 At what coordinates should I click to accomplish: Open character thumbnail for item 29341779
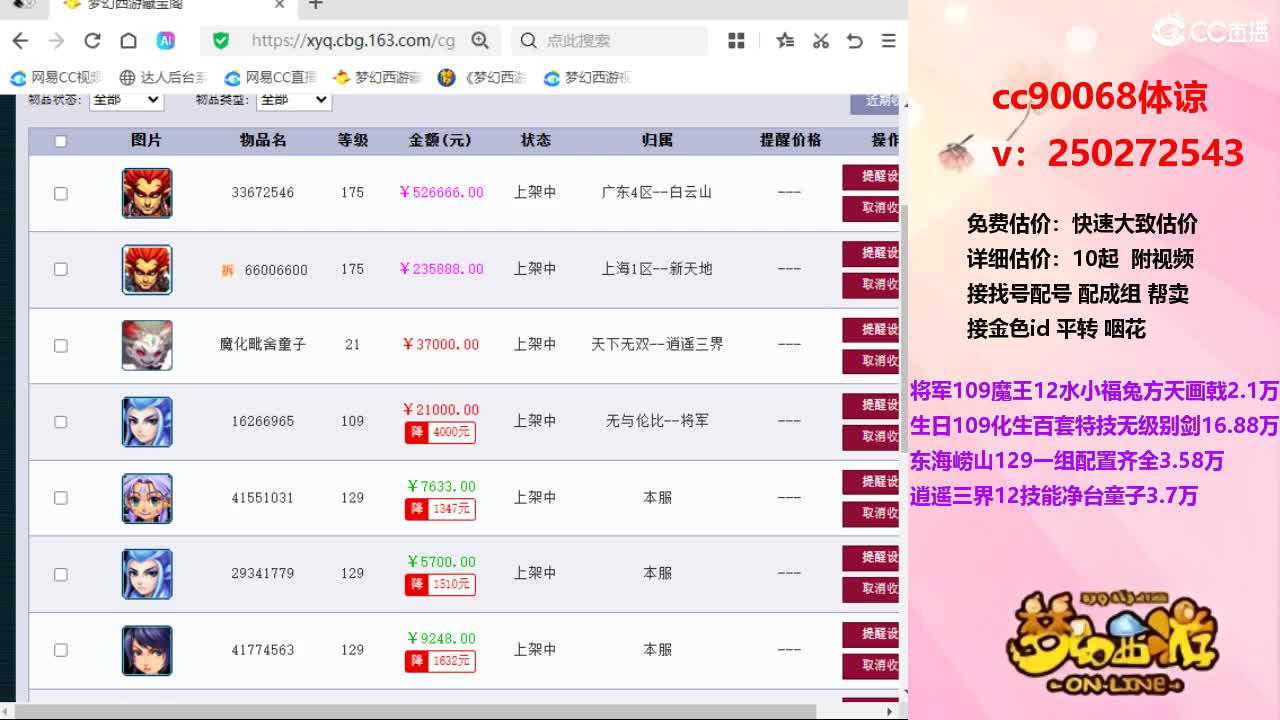pos(147,574)
